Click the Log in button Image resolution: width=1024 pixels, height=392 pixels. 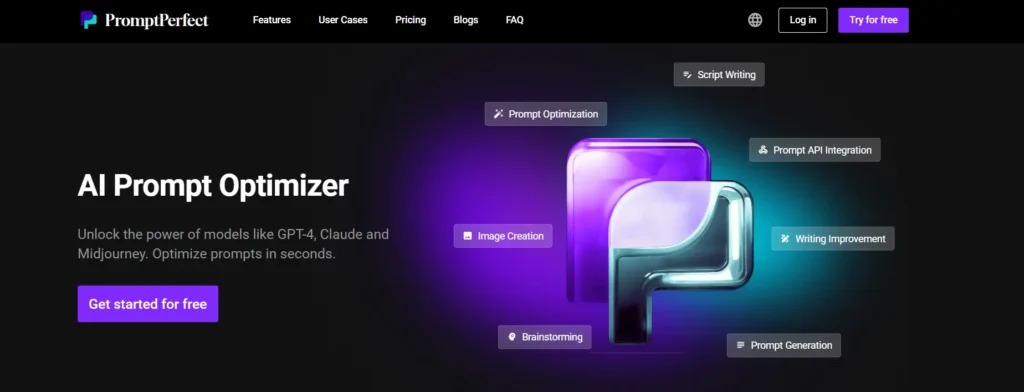click(803, 20)
